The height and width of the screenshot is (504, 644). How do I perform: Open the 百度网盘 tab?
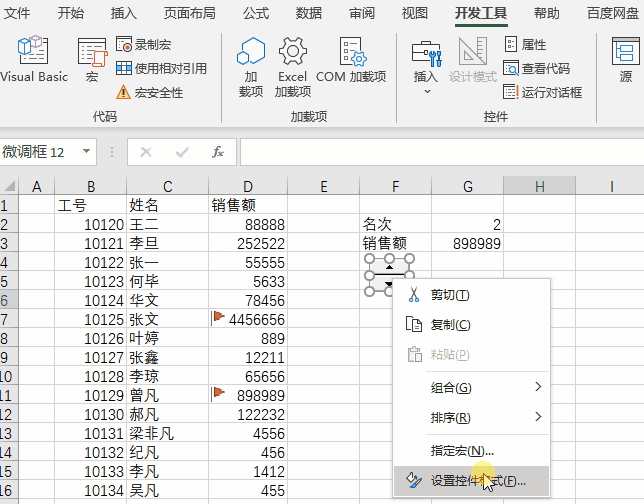point(613,13)
